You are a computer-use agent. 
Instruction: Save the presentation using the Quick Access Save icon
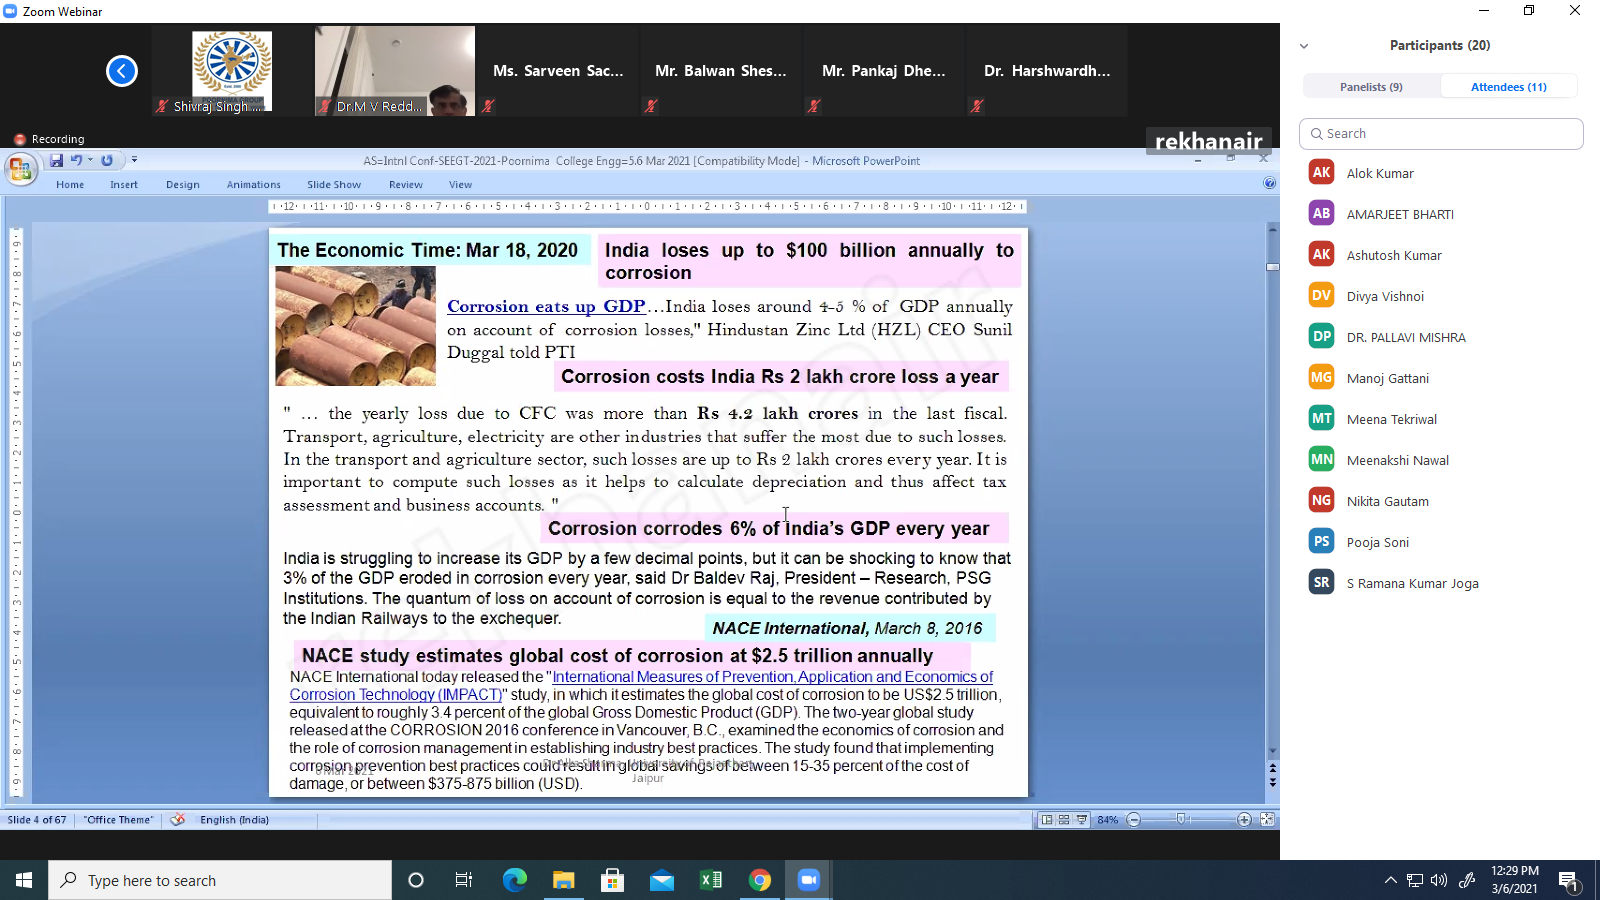coord(56,160)
